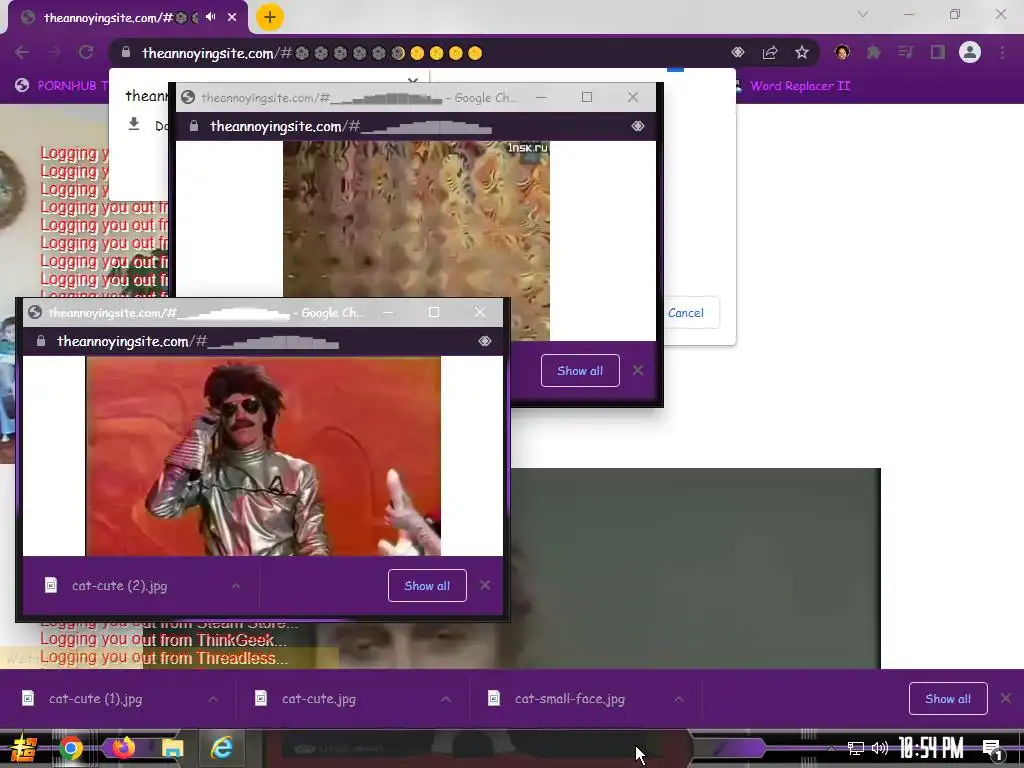Expand the cat-small-face.jpg chevron menu
The image size is (1024, 768).
tap(679, 699)
